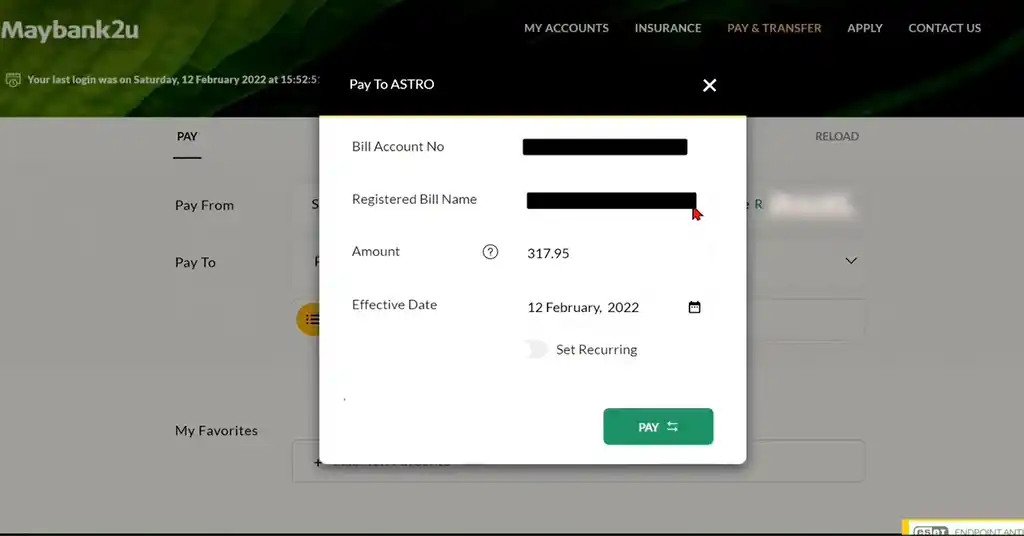
Task: Click the Pay From label
Action: point(204,205)
